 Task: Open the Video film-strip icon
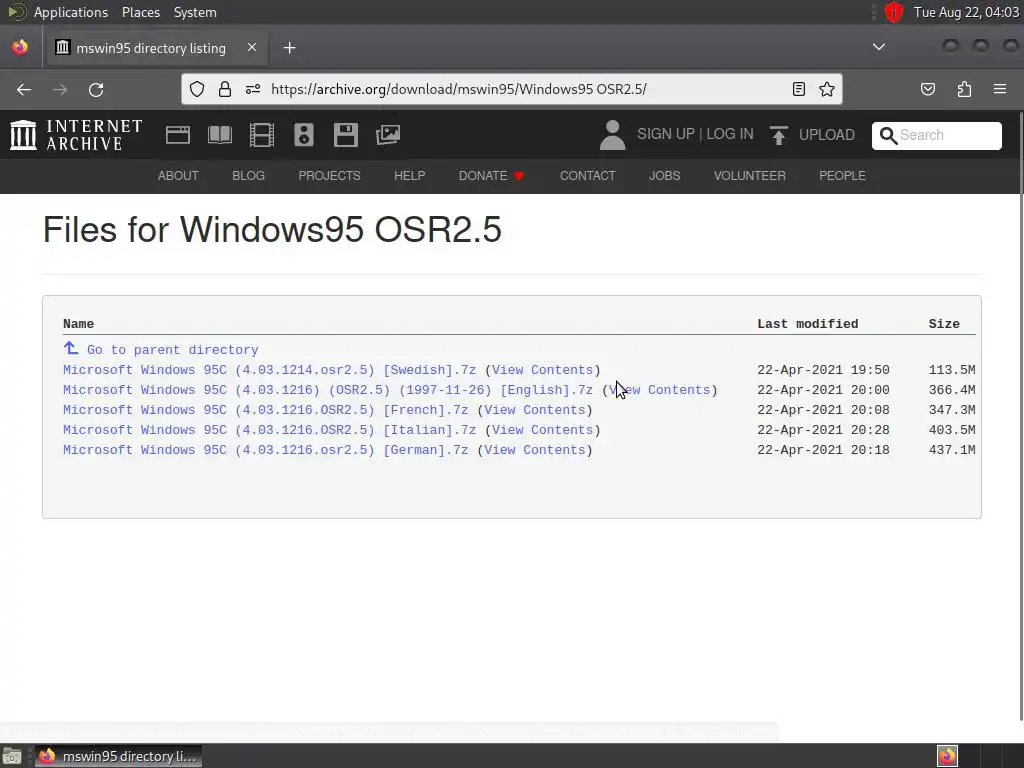[x=261, y=135]
